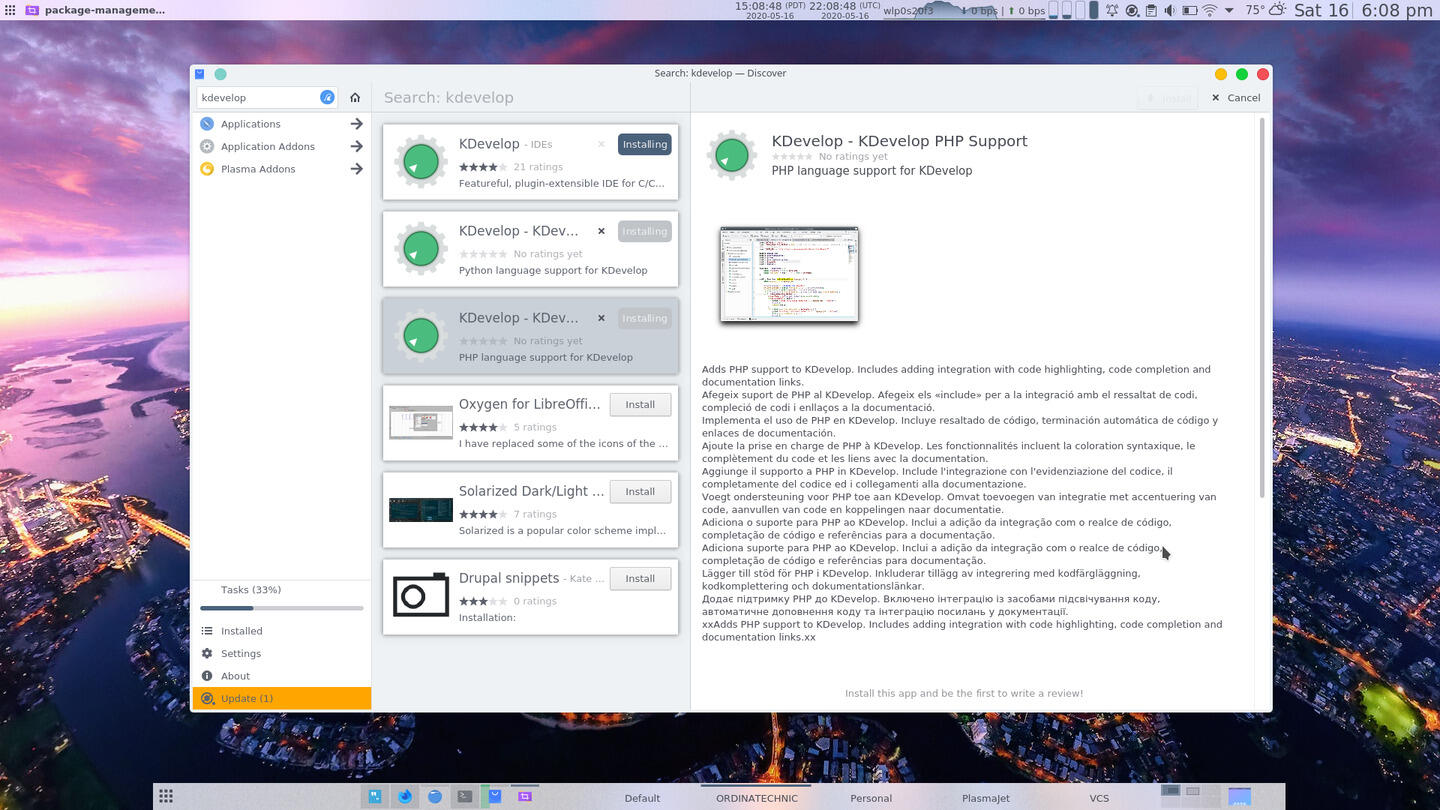Clear the kdevelop search field text
Screen dimensions: 1440x810
pos(327,97)
